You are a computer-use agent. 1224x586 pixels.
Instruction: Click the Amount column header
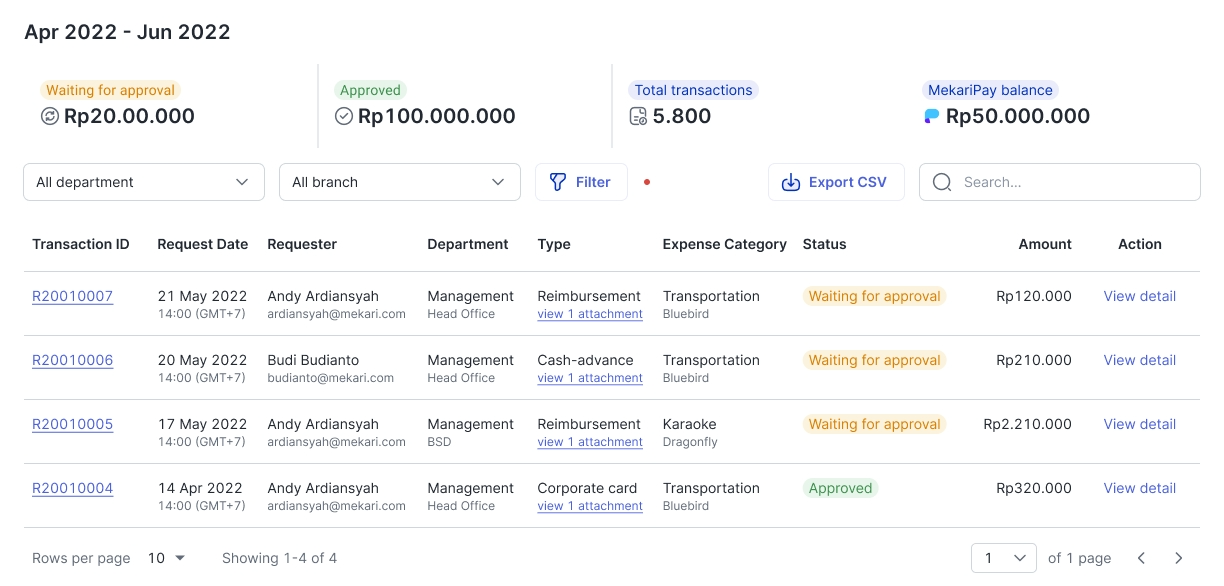(x=1045, y=244)
